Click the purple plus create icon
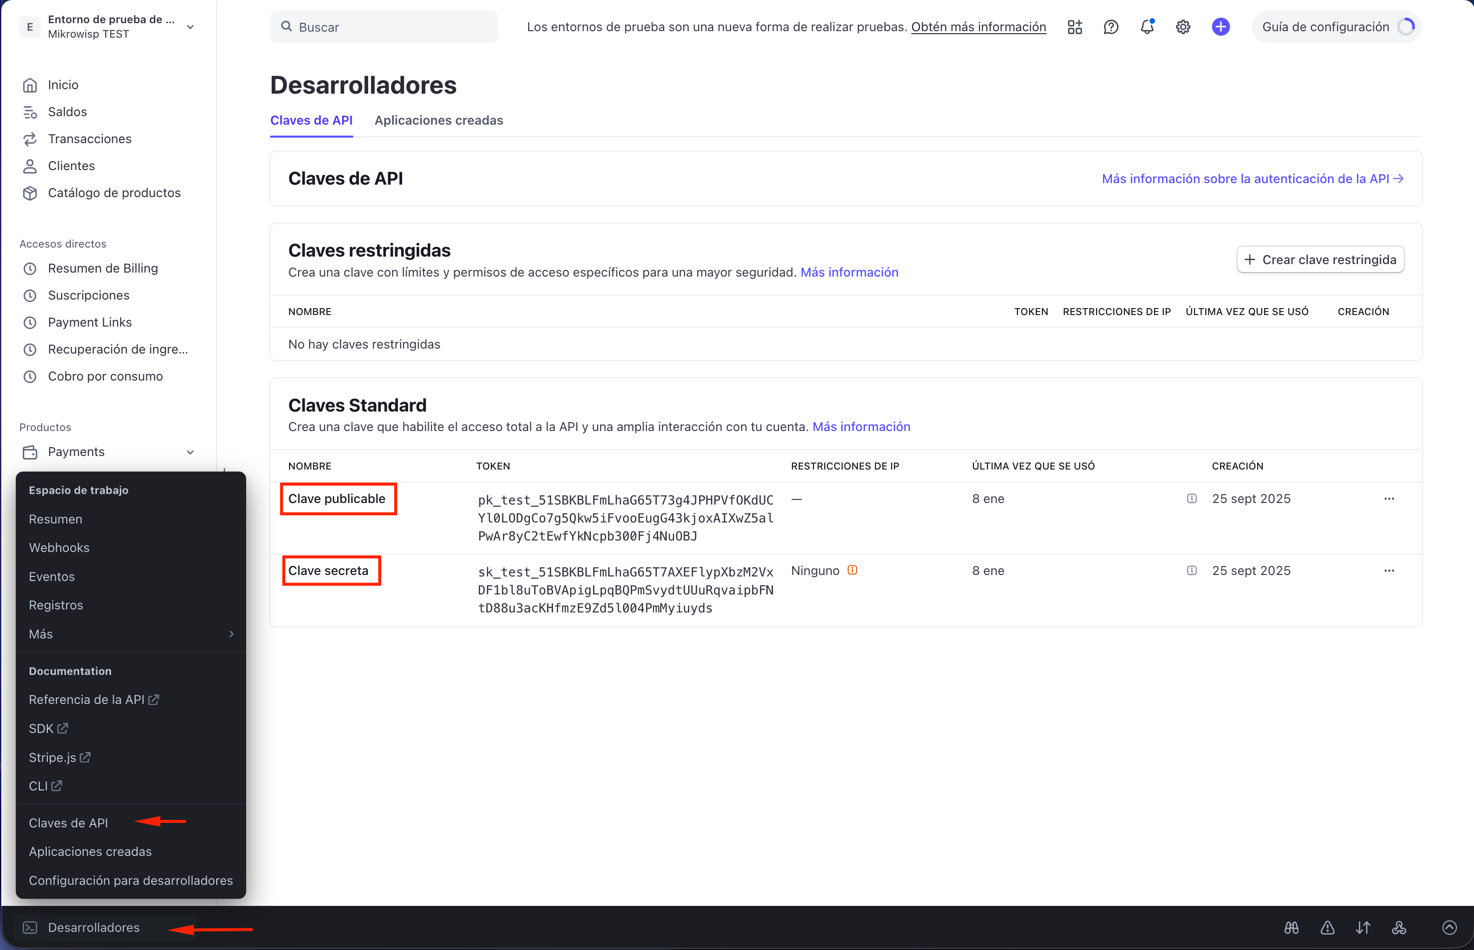Viewport: 1474px width, 950px height. pyautogui.click(x=1221, y=27)
